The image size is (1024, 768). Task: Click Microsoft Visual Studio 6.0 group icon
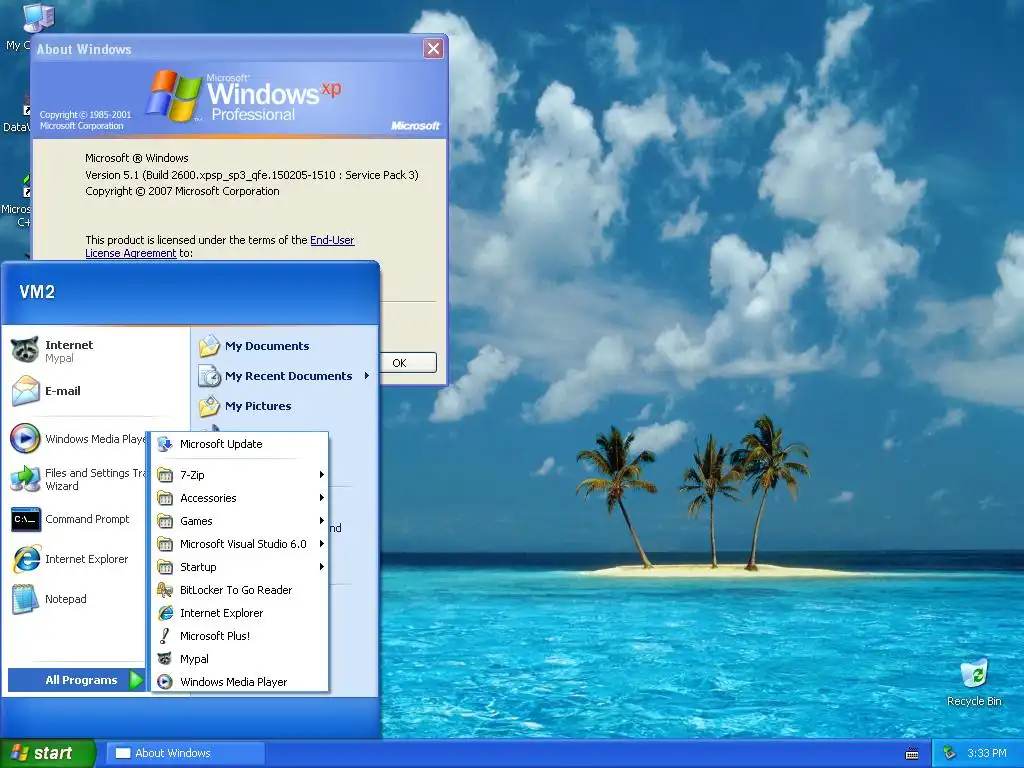pyautogui.click(x=165, y=544)
